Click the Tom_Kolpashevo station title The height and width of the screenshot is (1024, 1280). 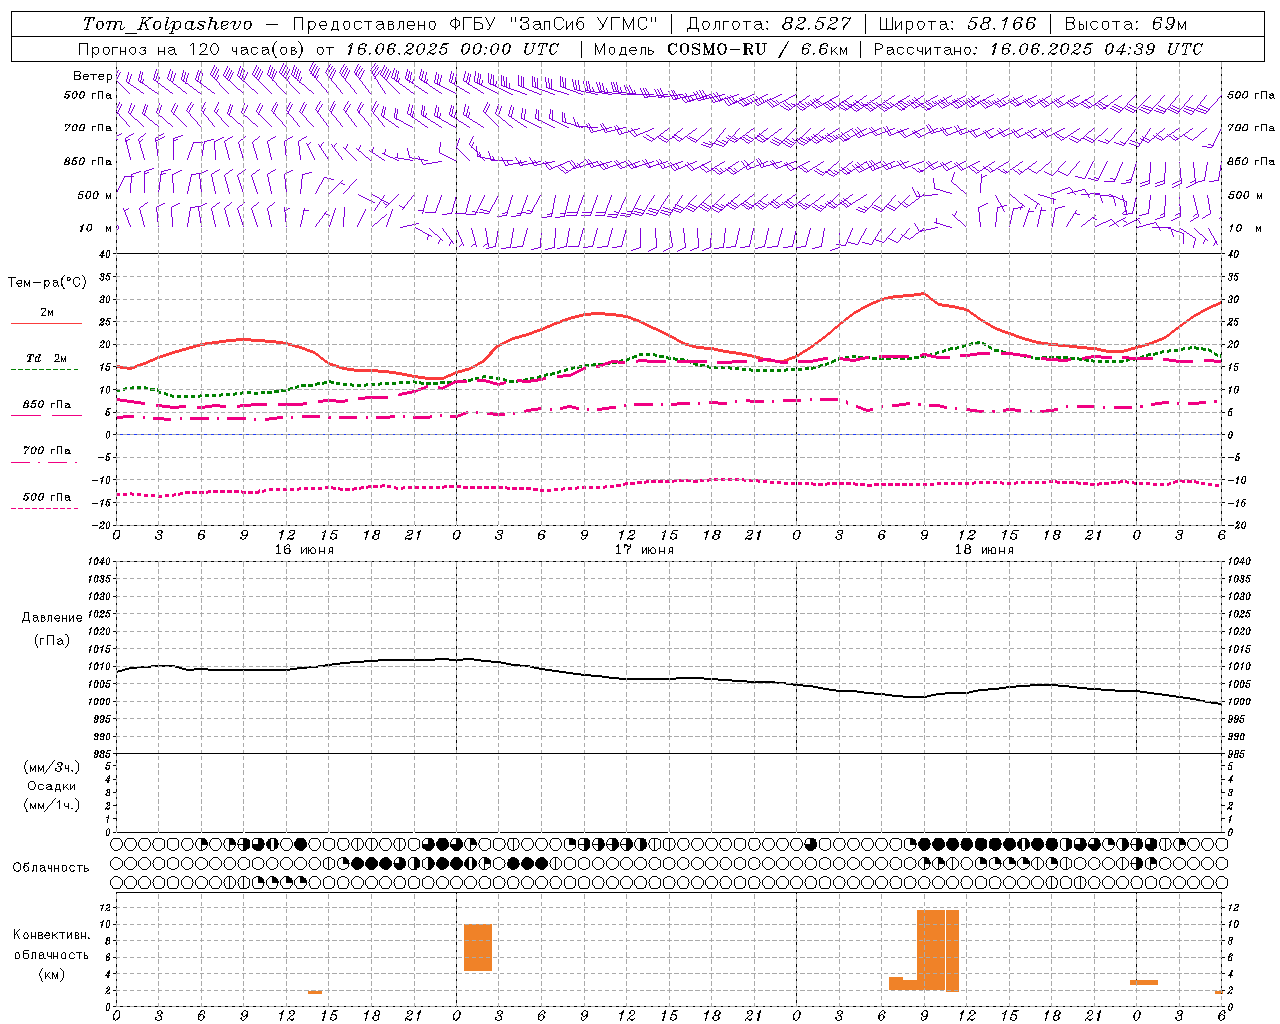(x=167, y=24)
